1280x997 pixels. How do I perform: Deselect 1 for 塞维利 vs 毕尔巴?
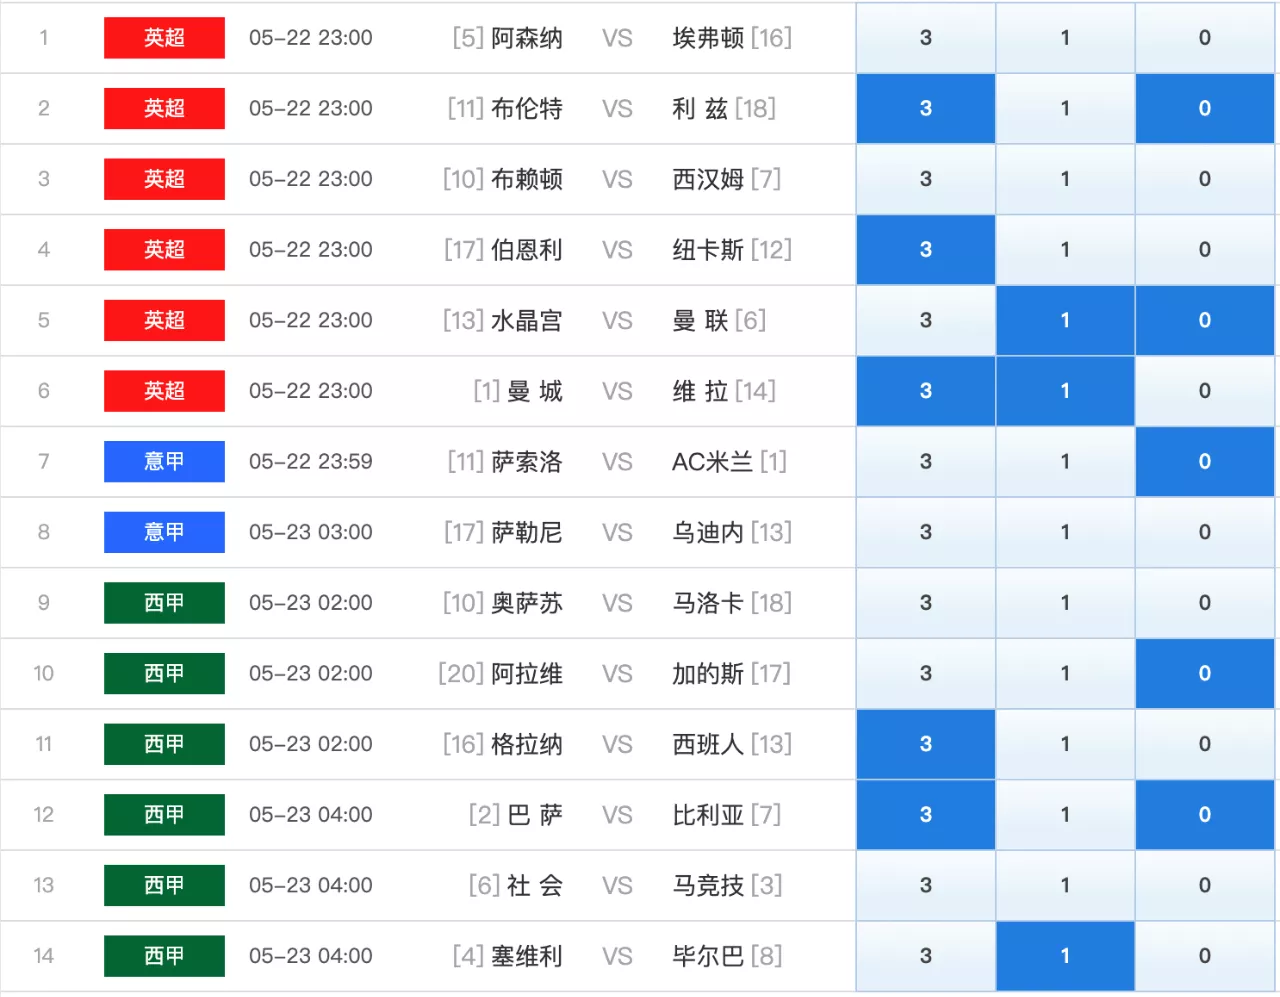[x=1065, y=956]
